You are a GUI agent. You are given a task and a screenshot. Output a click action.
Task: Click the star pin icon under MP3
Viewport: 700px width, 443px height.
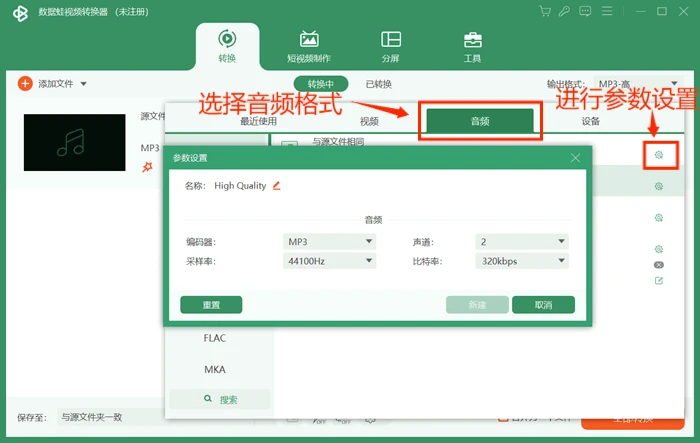[147, 167]
